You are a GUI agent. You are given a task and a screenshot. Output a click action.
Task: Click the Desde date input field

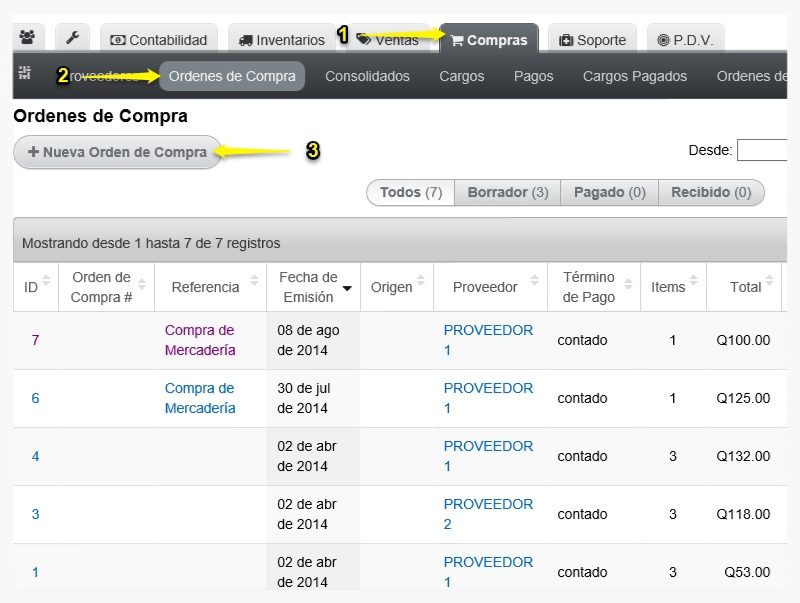click(x=762, y=150)
